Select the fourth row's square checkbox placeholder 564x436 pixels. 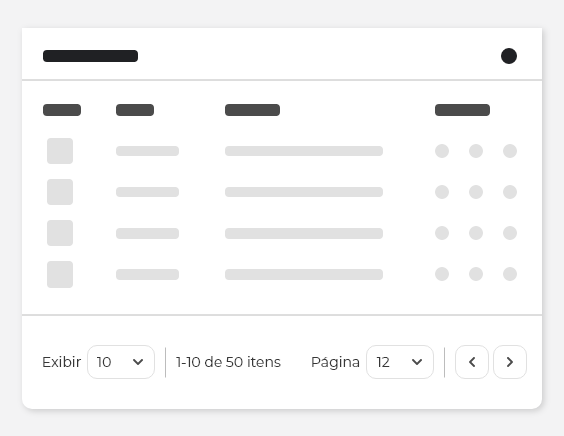(x=60, y=274)
